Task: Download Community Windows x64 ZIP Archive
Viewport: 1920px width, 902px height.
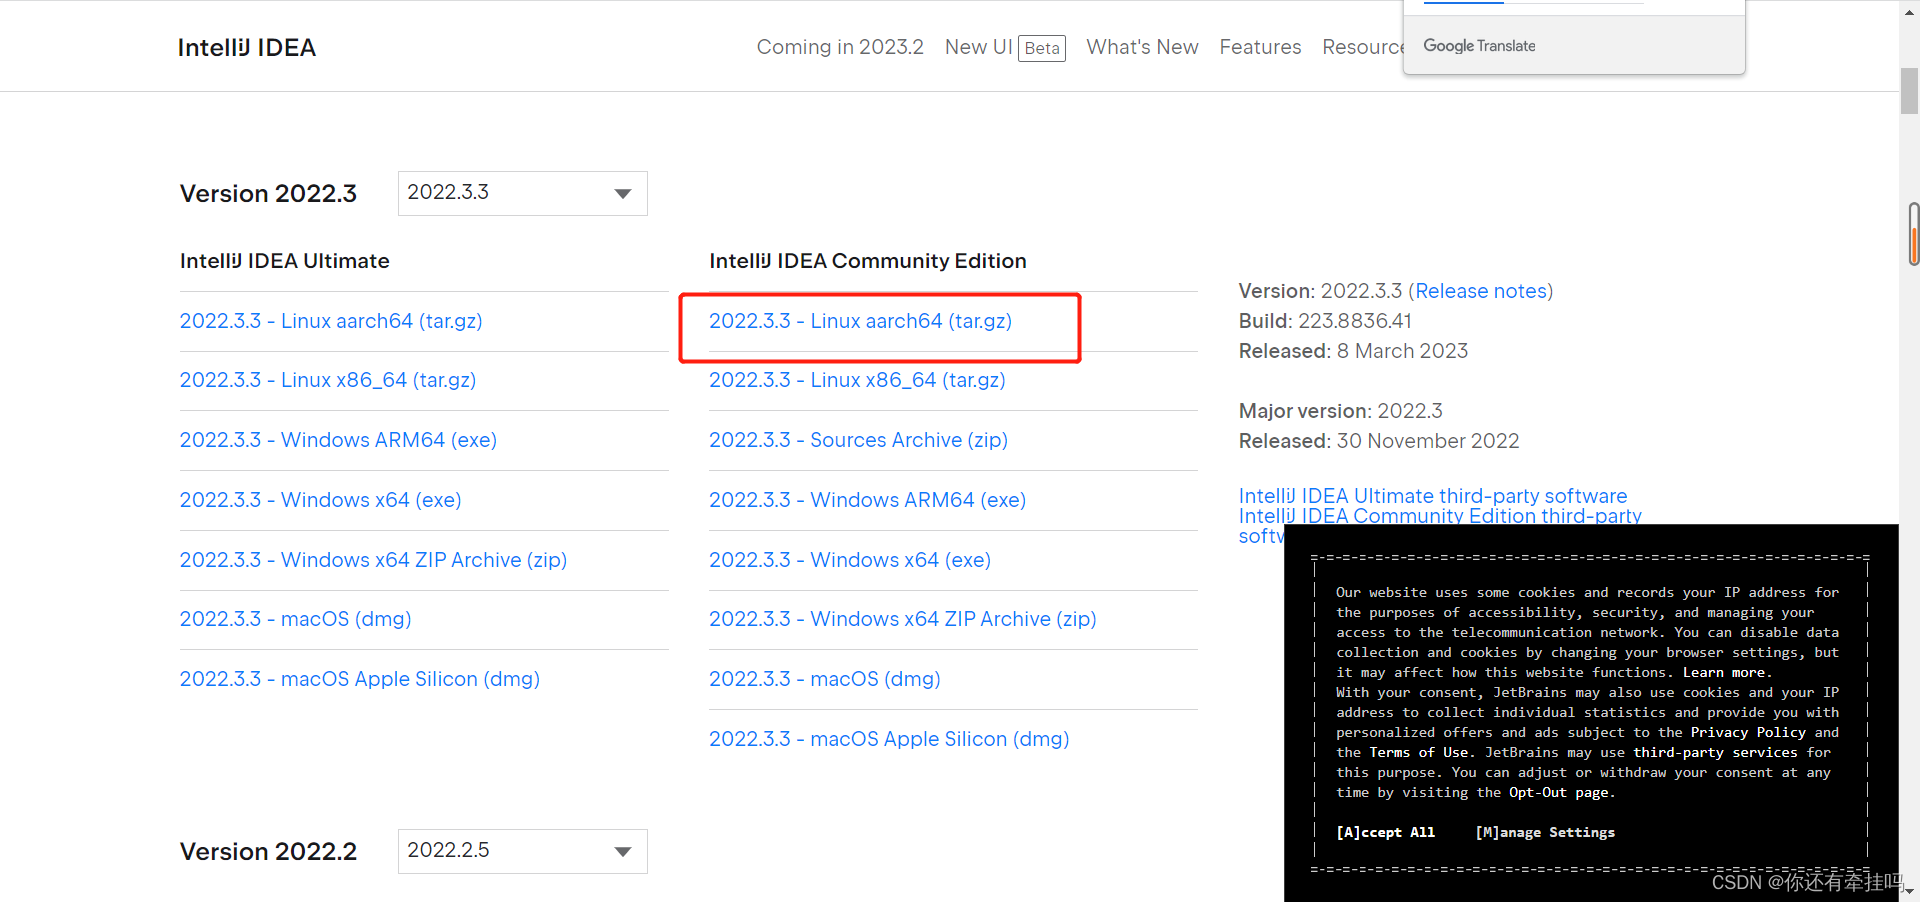Action: pos(903,619)
